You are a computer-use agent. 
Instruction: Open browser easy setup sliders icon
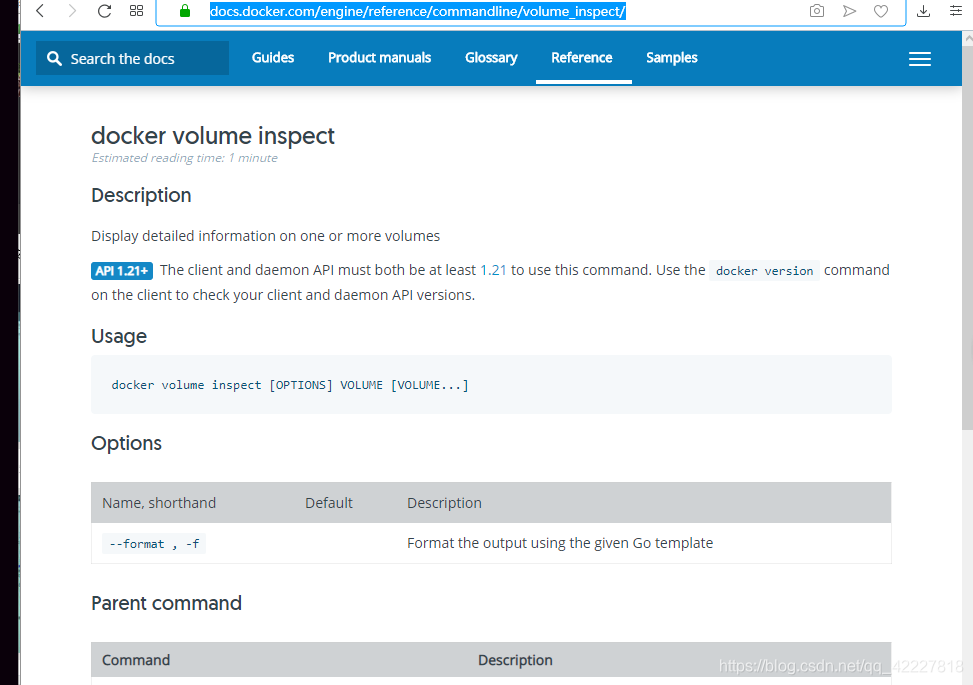coord(956,11)
